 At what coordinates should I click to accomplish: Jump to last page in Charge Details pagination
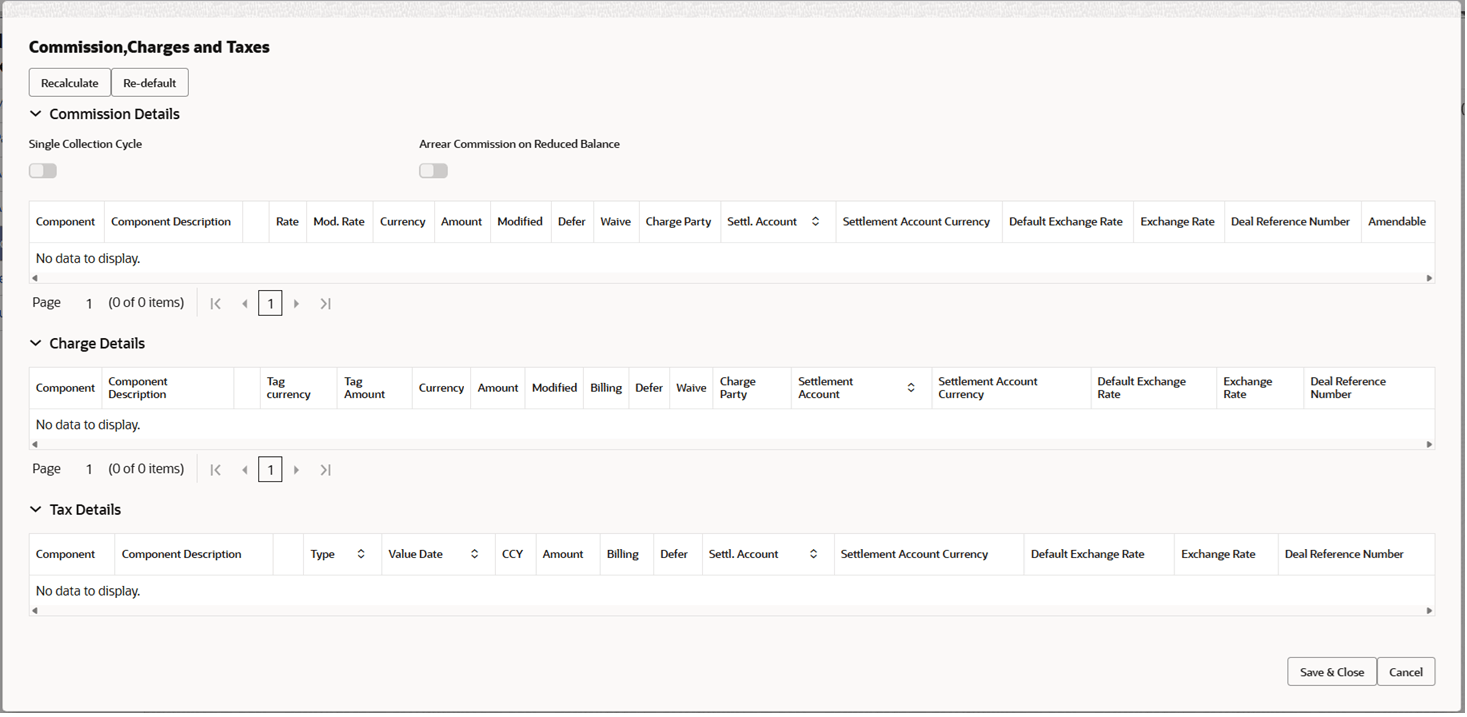325,468
